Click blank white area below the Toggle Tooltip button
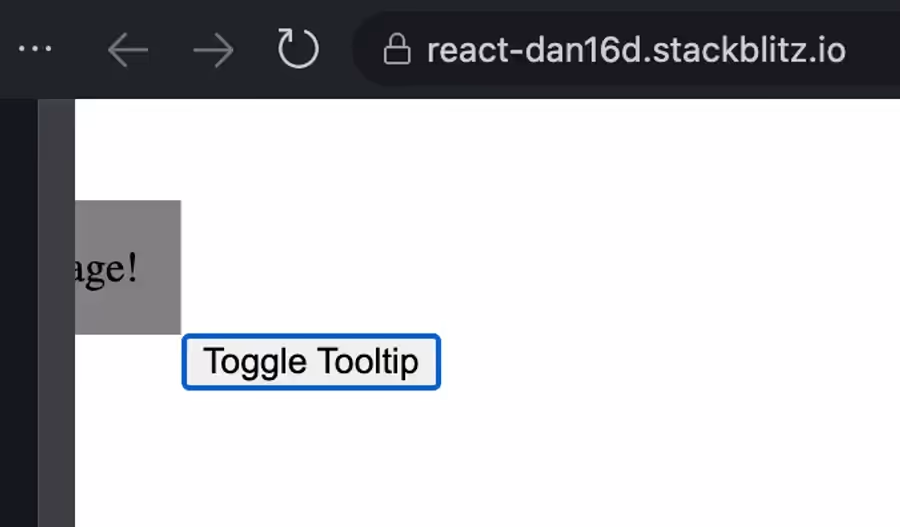 311,459
